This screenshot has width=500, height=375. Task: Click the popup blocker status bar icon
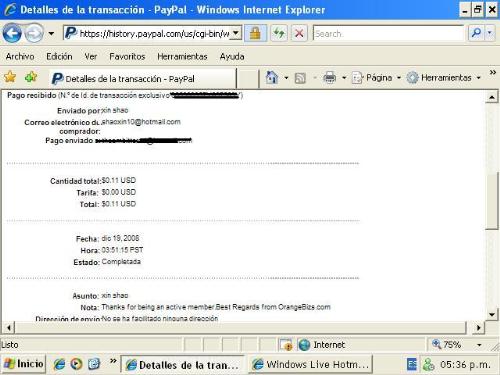(x=286, y=345)
